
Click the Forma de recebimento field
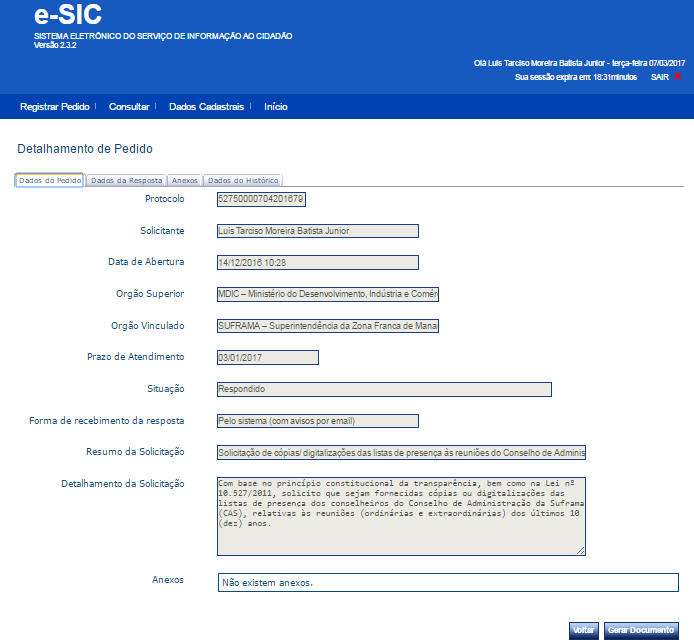pyautogui.click(x=318, y=421)
